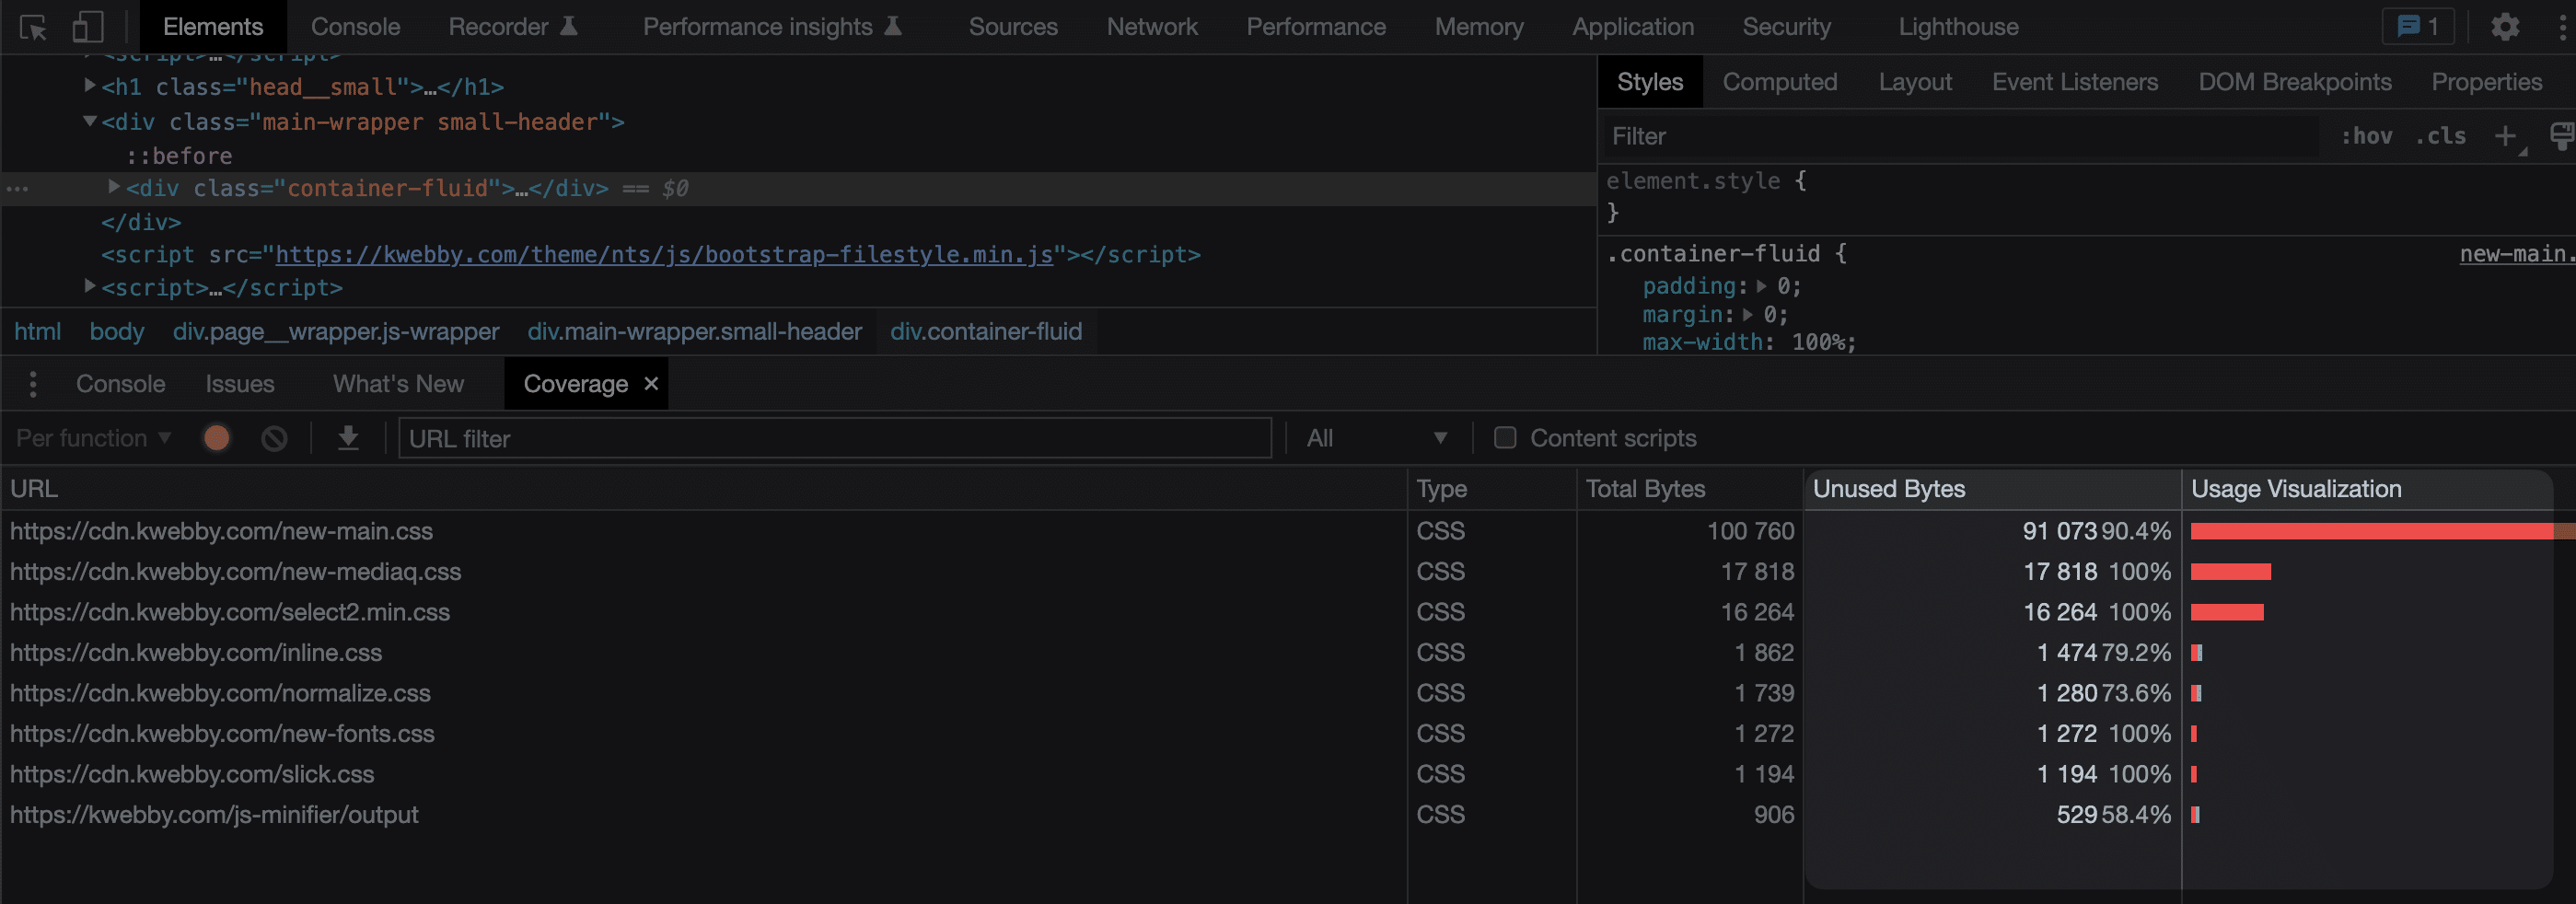This screenshot has height=904, width=2576.
Task: Open the new-main stylesheet source link
Action: pos(2517,254)
